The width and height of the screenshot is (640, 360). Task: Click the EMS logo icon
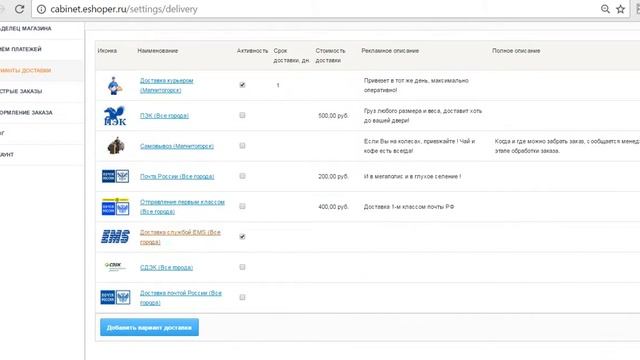(x=115, y=237)
